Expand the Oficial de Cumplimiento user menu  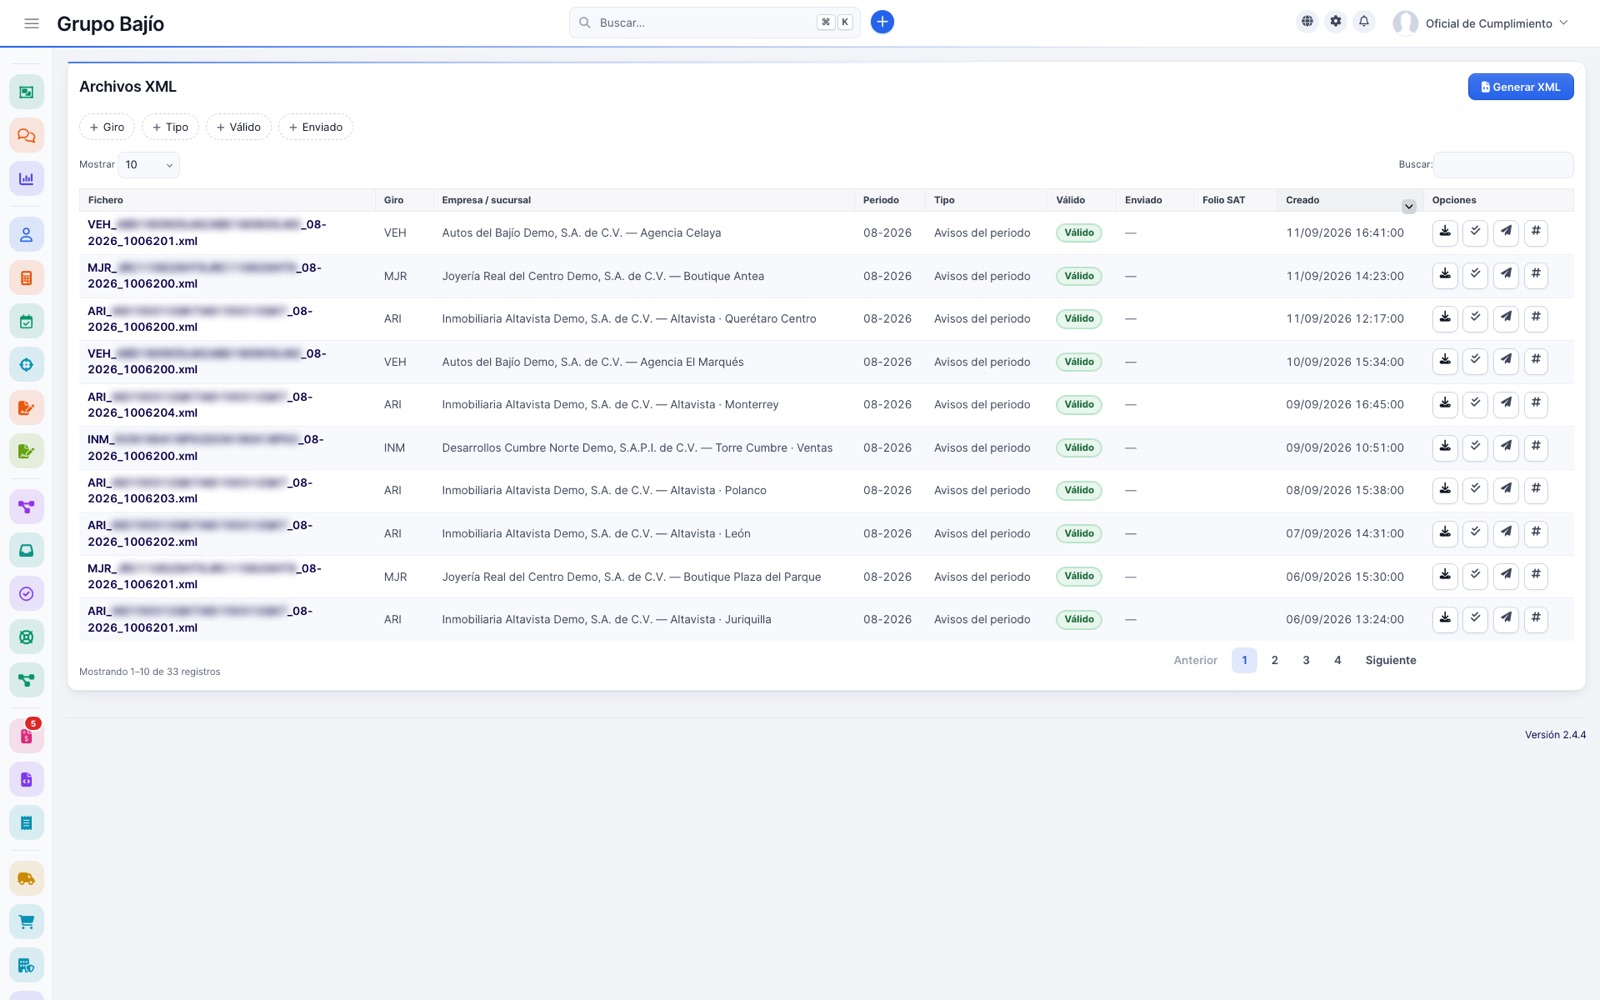tap(1482, 23)
